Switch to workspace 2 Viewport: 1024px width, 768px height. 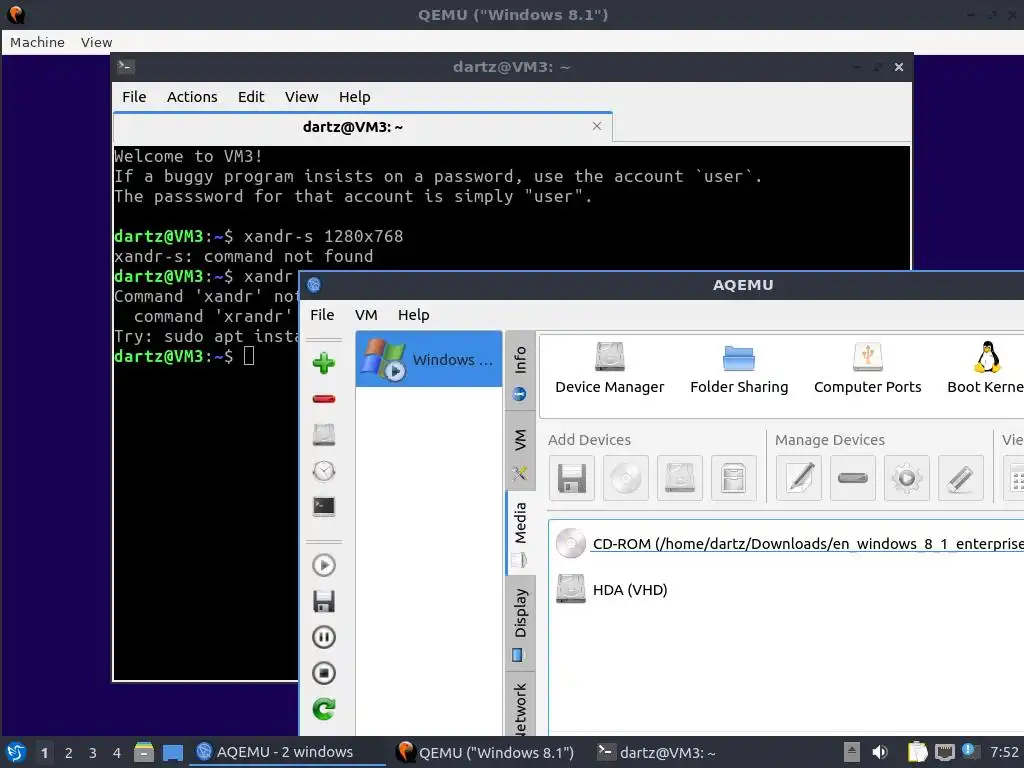[69, 753]
